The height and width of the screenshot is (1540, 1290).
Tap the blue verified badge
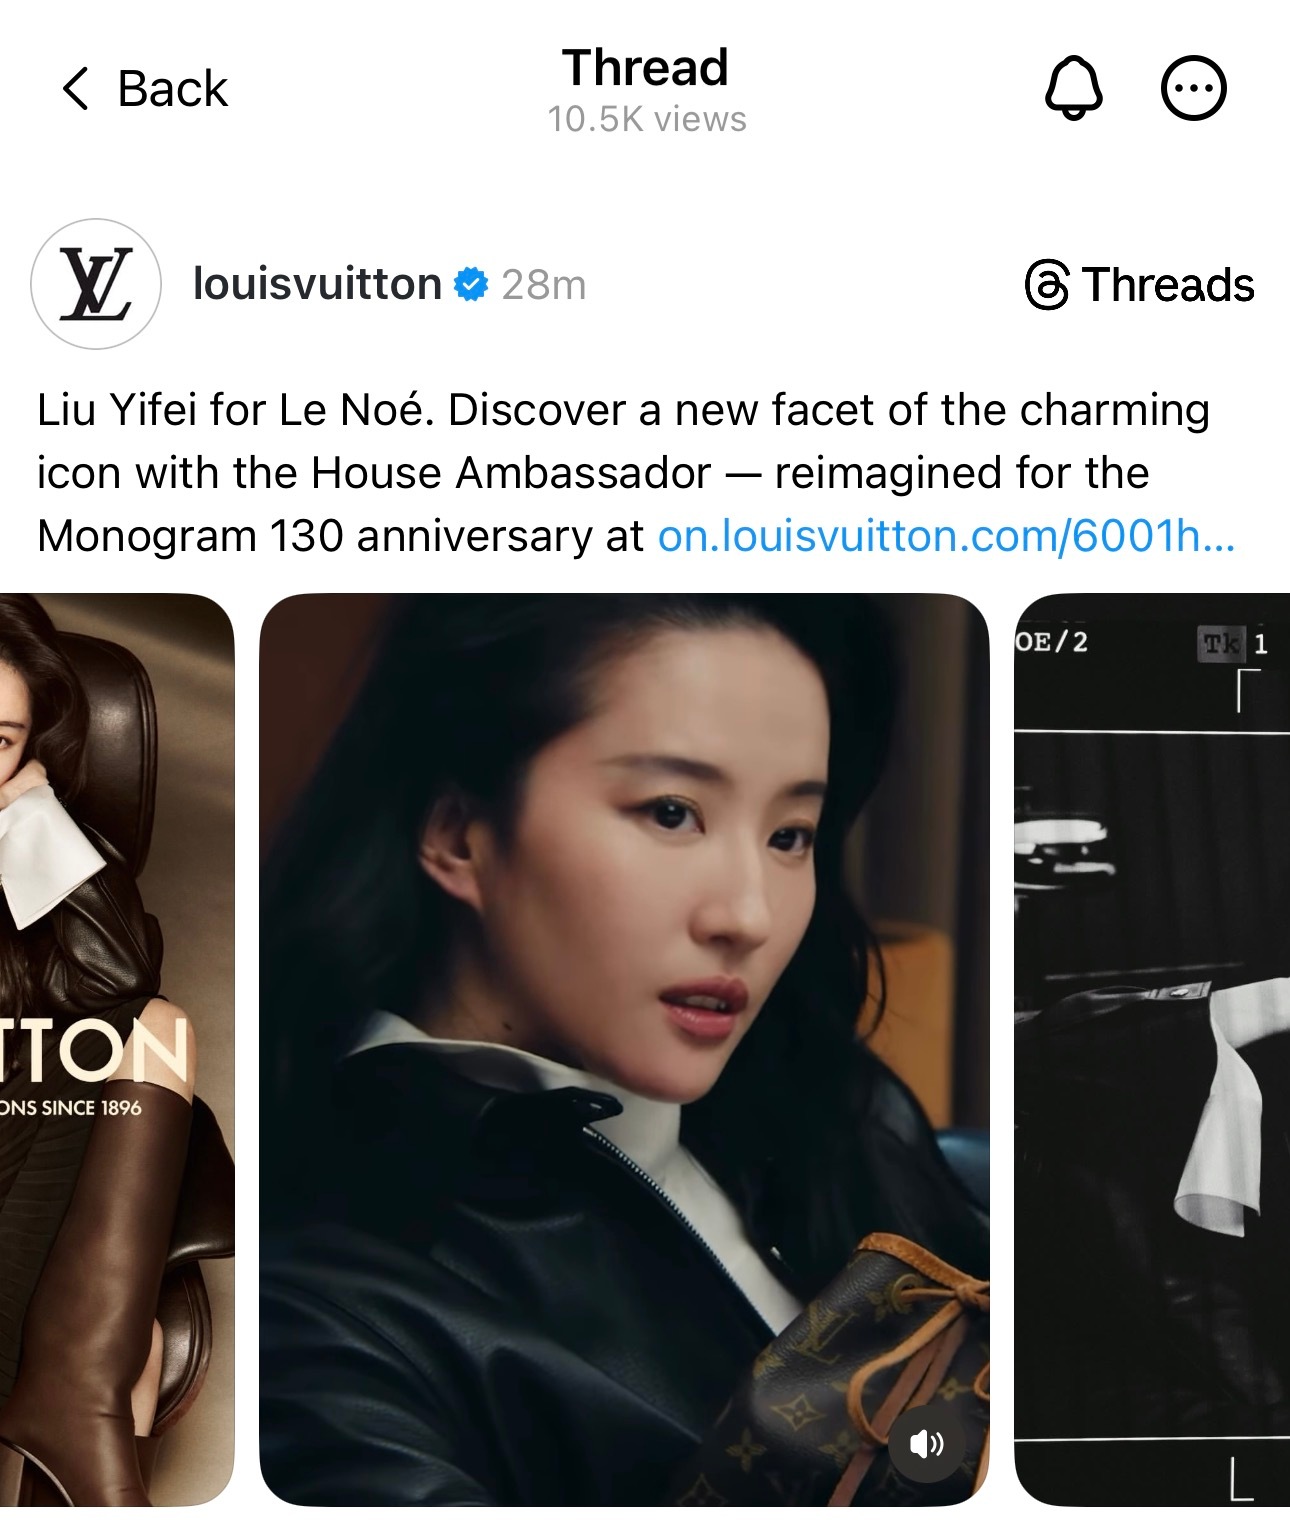point(471,284)
